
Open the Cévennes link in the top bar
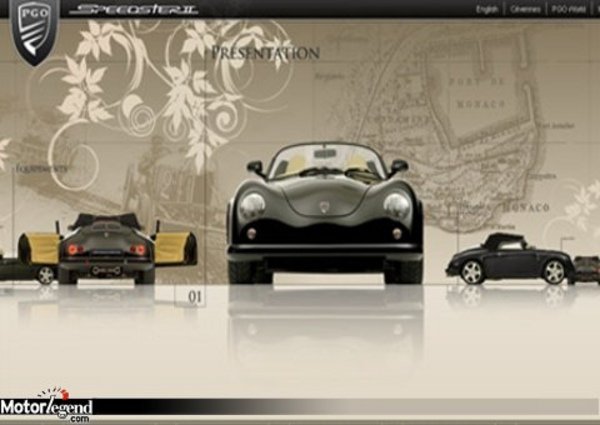click(525, 9)
